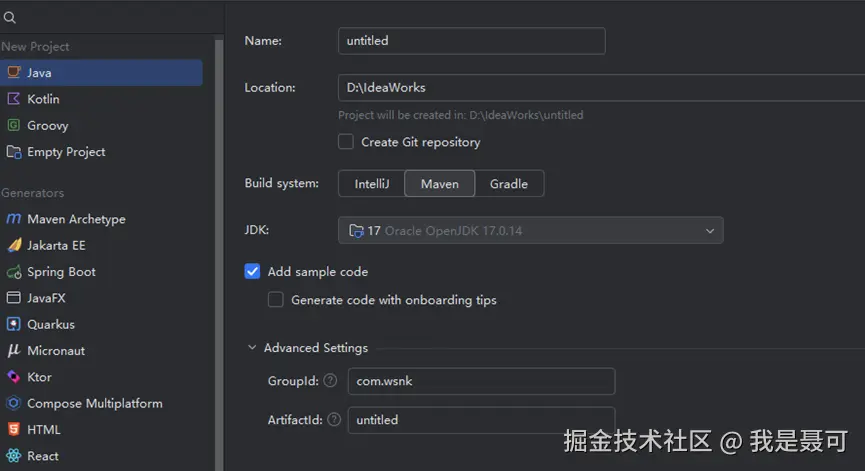This screenshot has height=471, width=865.
Task: Tick Generate code with onboarding tips
Action: coord(276,299)
